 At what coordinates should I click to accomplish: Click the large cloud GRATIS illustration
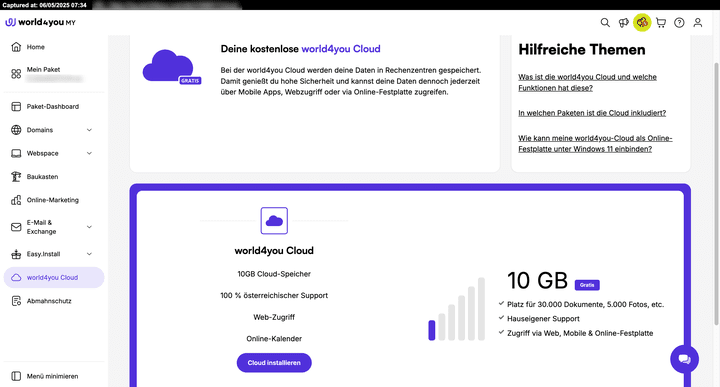171,67
